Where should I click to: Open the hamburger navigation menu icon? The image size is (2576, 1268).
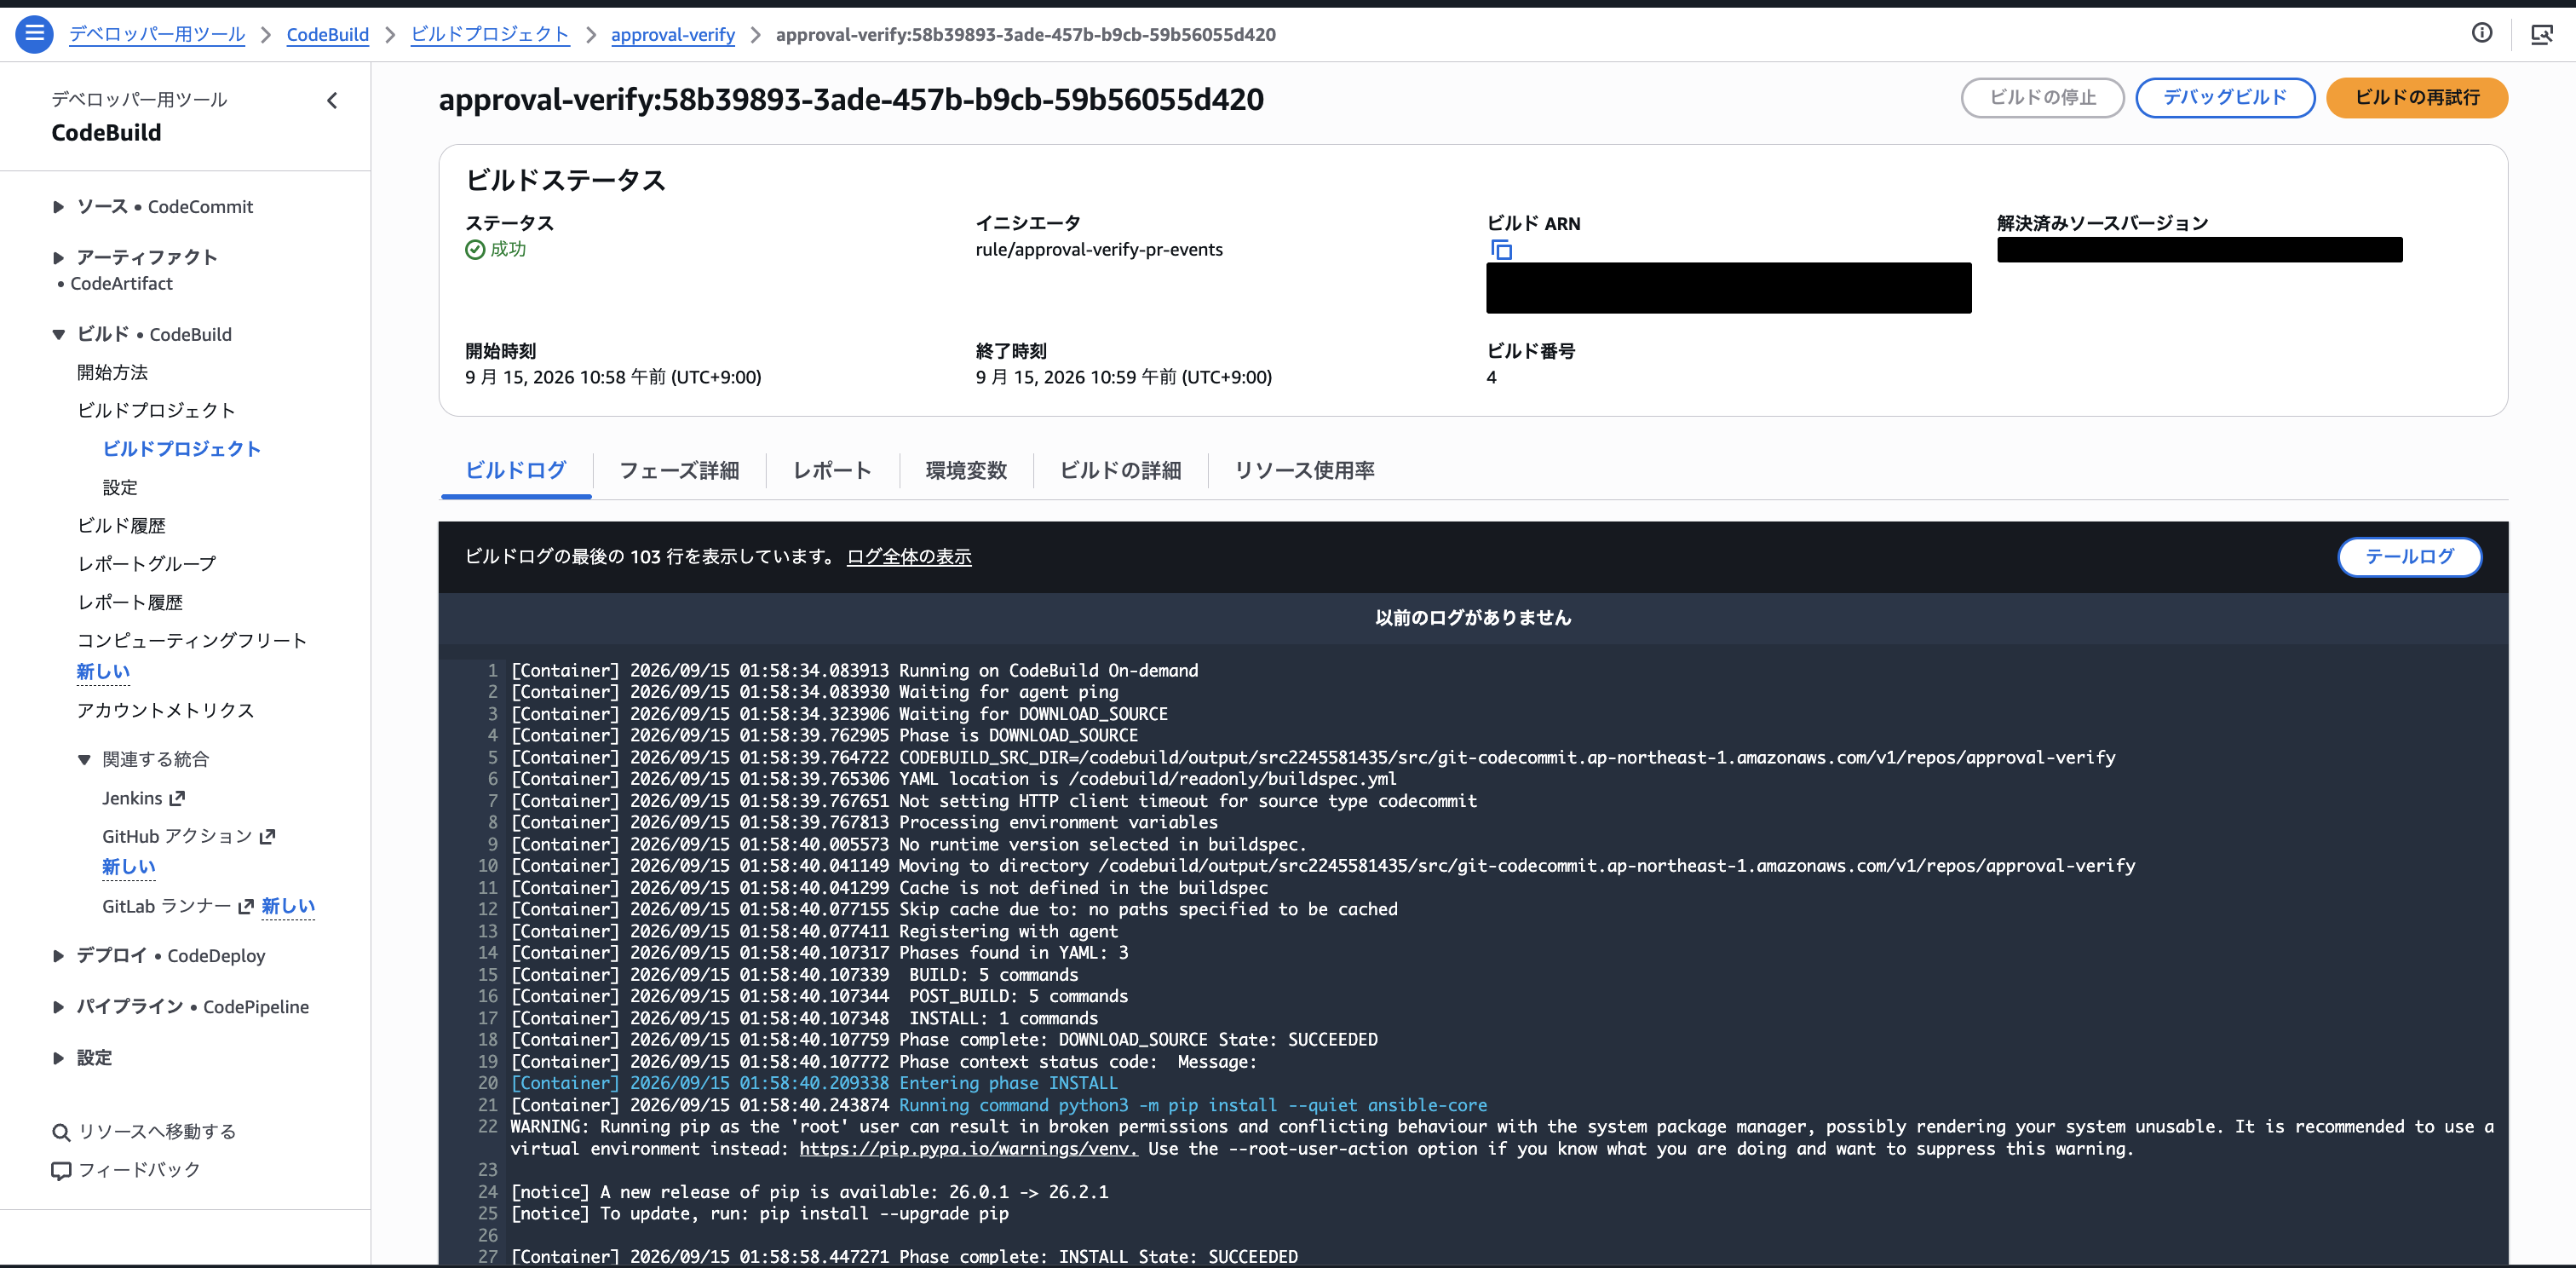point(34,34)
